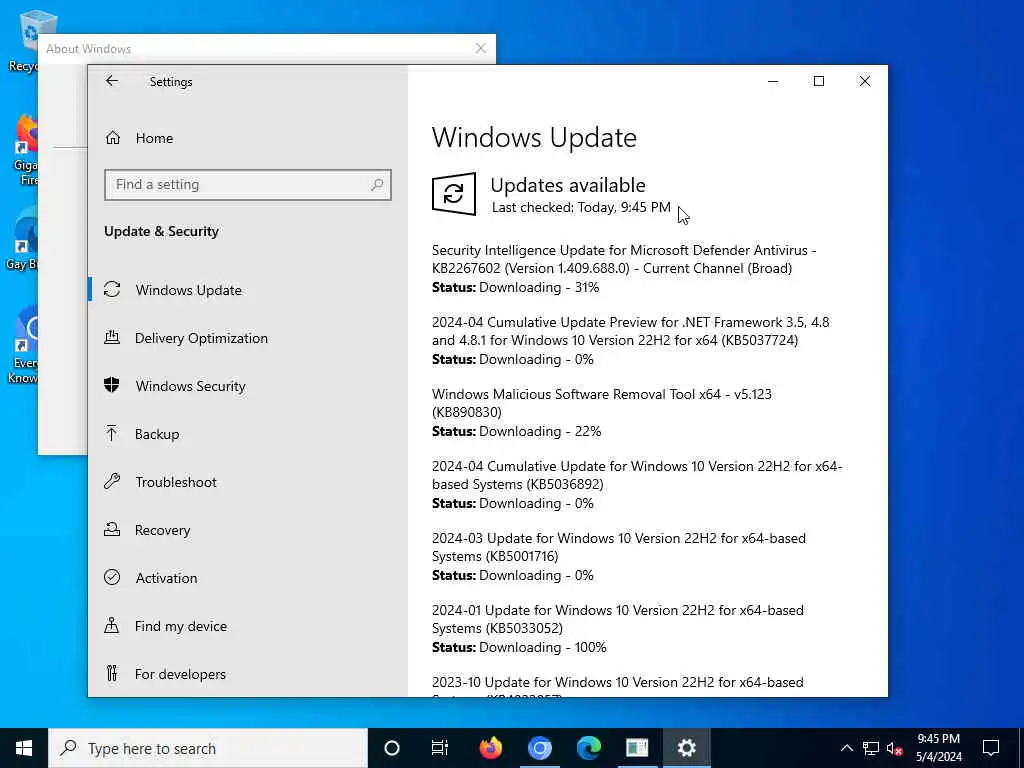Launch Microsoft Edge from the taskbar
Image resolution: width=1024 pixels, height=768 pixels.
[588, 748]
